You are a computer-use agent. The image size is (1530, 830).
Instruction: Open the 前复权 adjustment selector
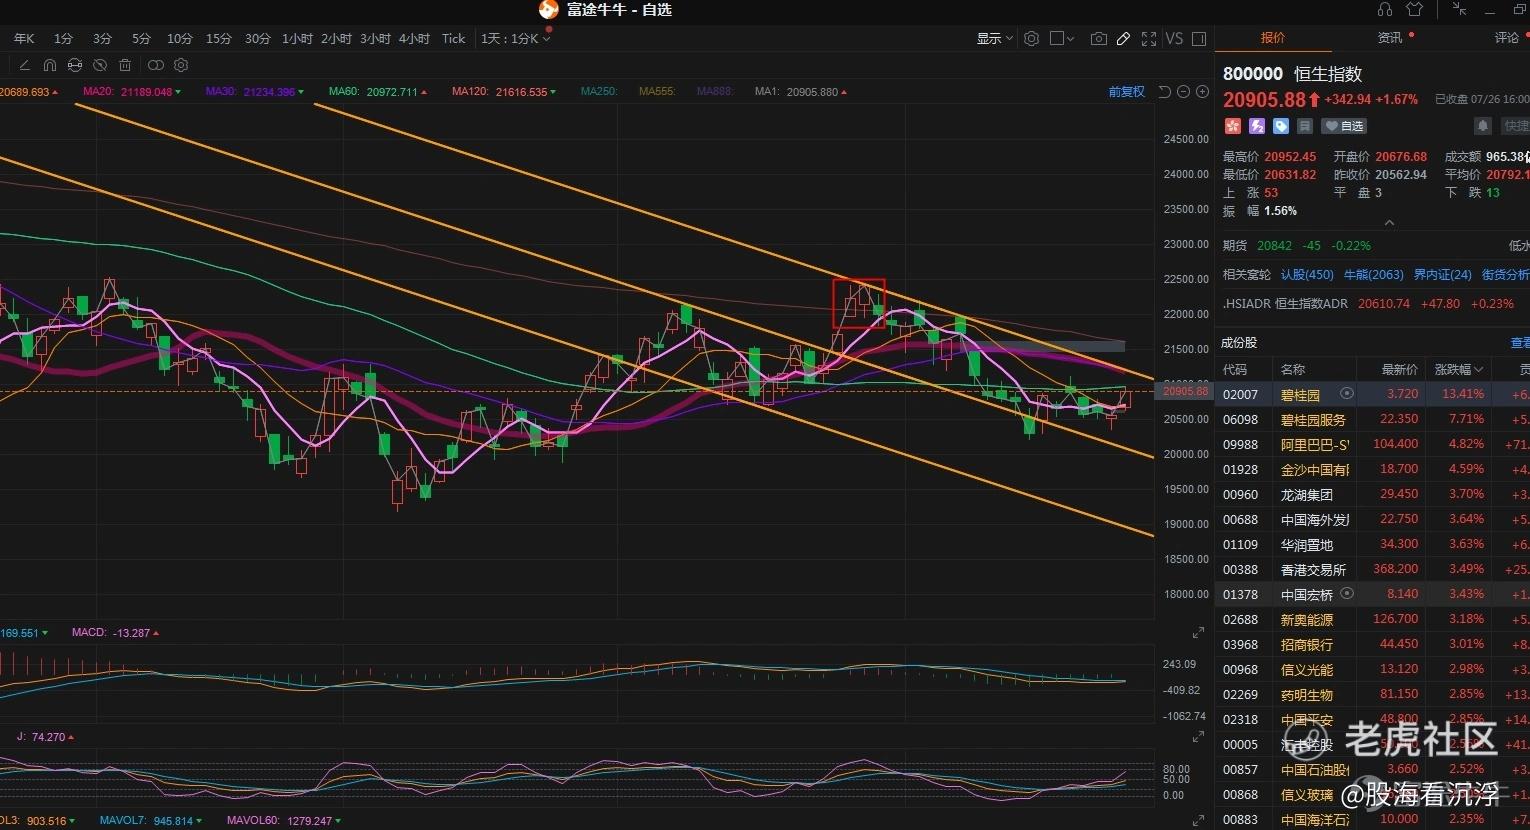(x=1127, y=92)
